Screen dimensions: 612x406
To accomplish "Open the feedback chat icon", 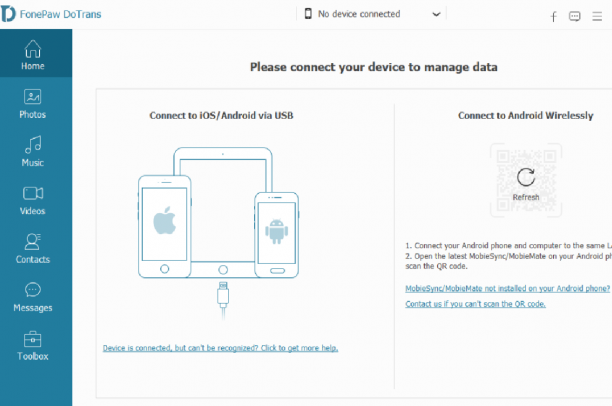I will 575,16.
